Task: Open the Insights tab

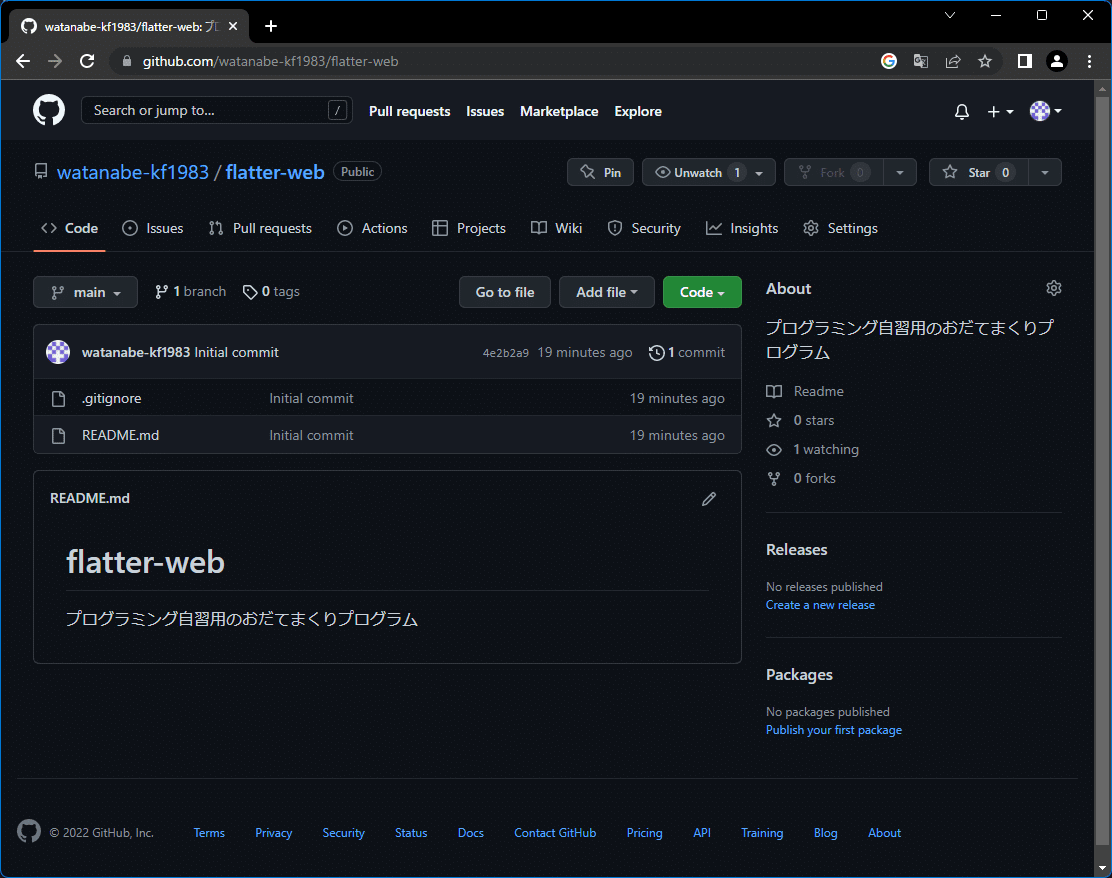Action: (742, 228)
